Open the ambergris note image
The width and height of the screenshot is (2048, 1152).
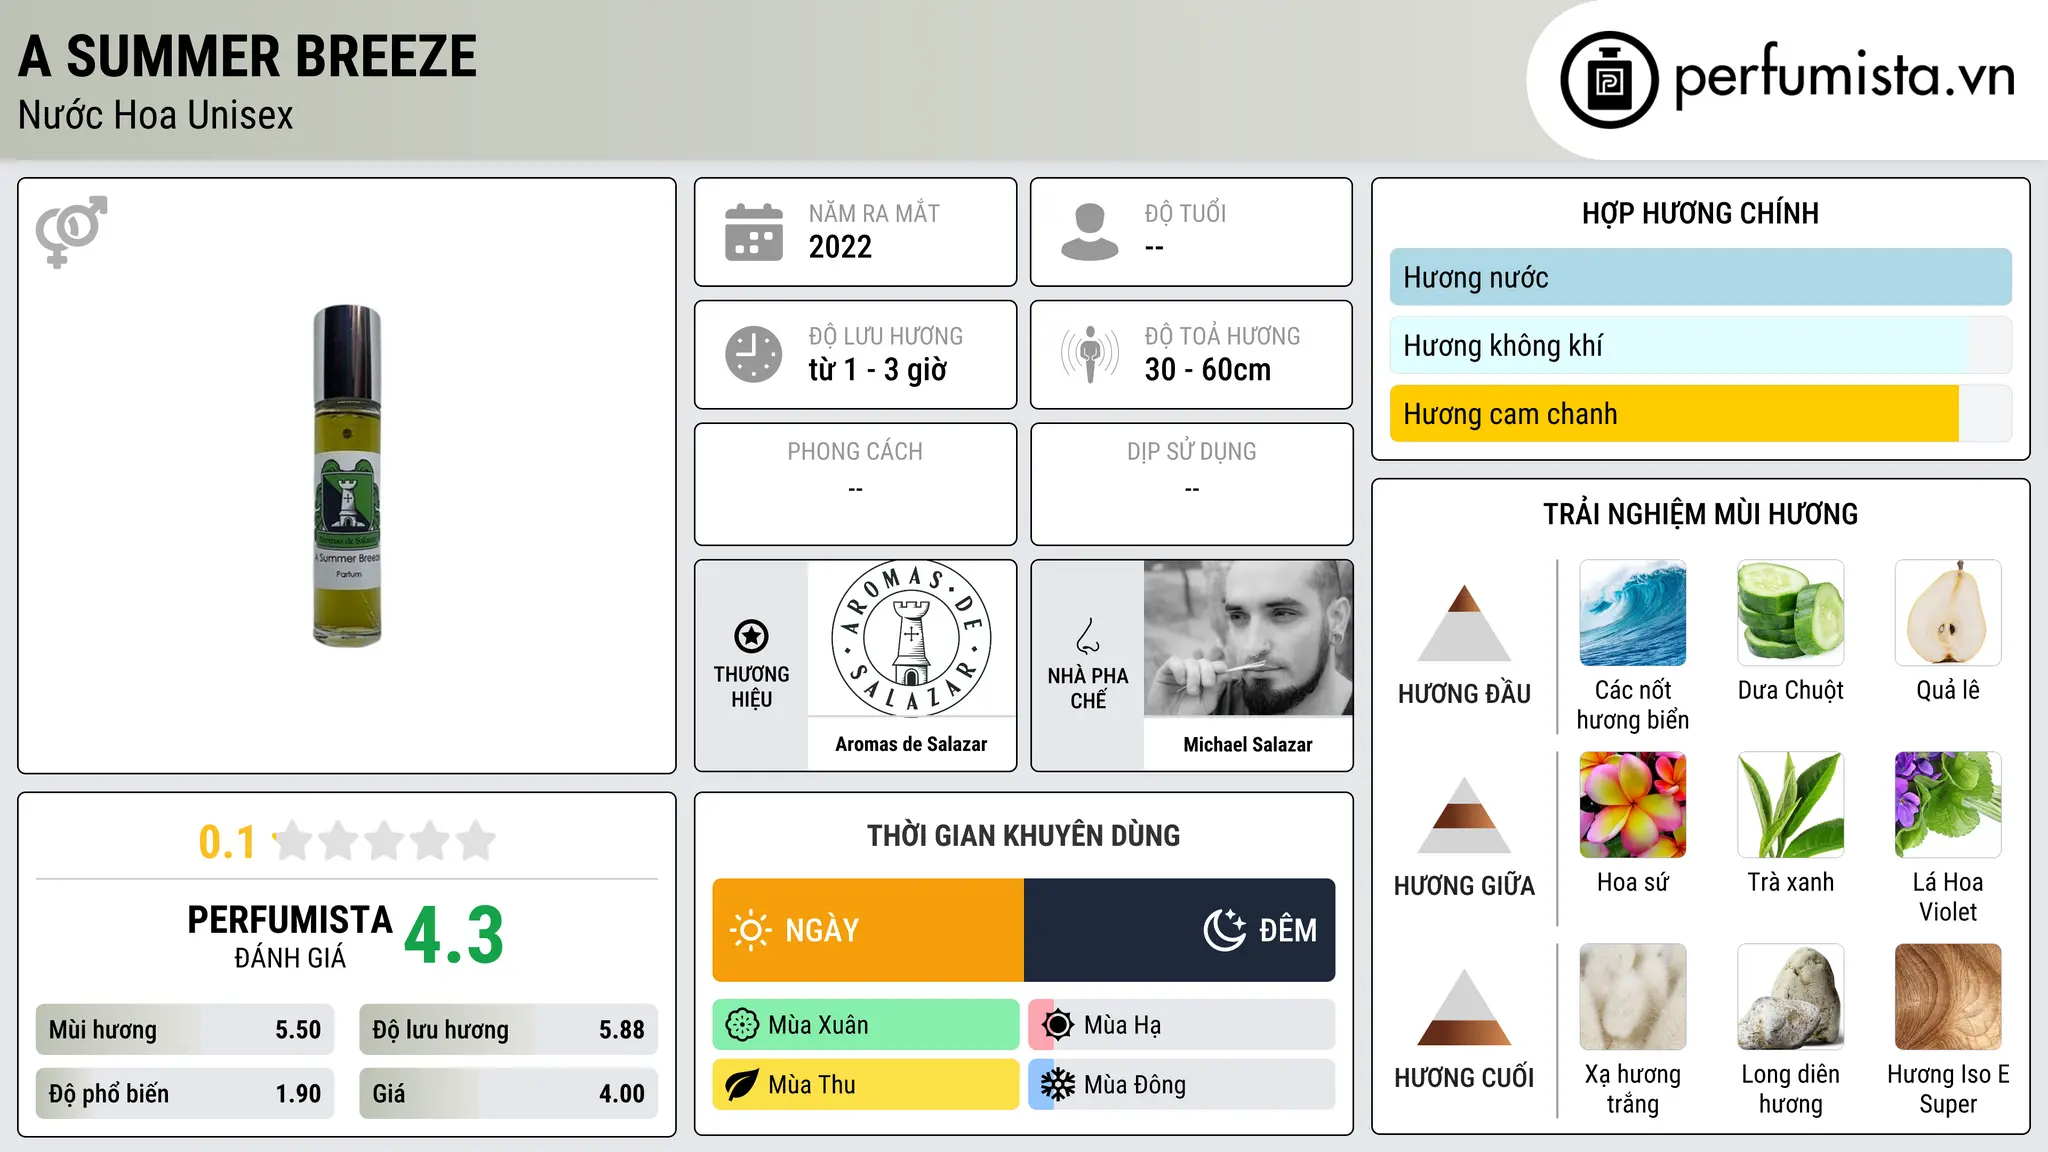pos(1790,997)
